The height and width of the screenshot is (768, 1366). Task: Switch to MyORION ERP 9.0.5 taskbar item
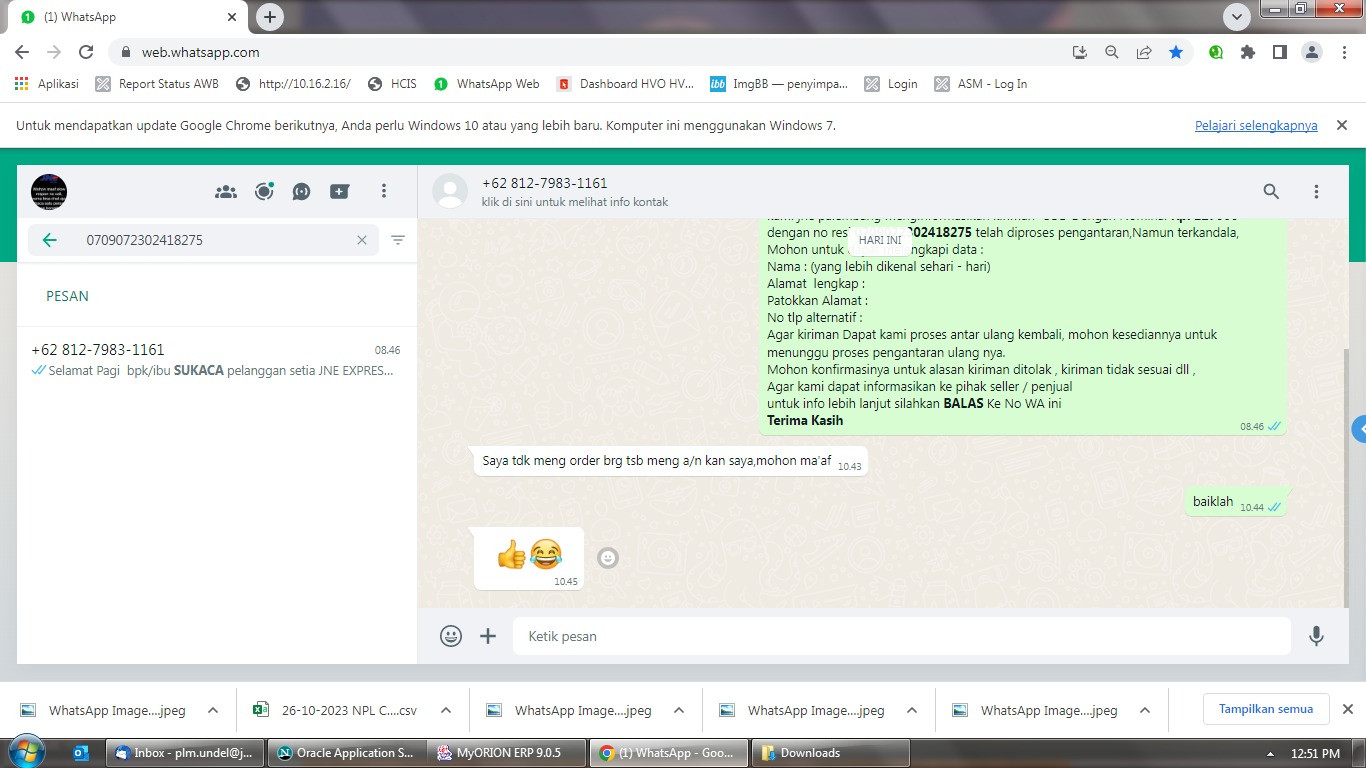click(506, 753)
